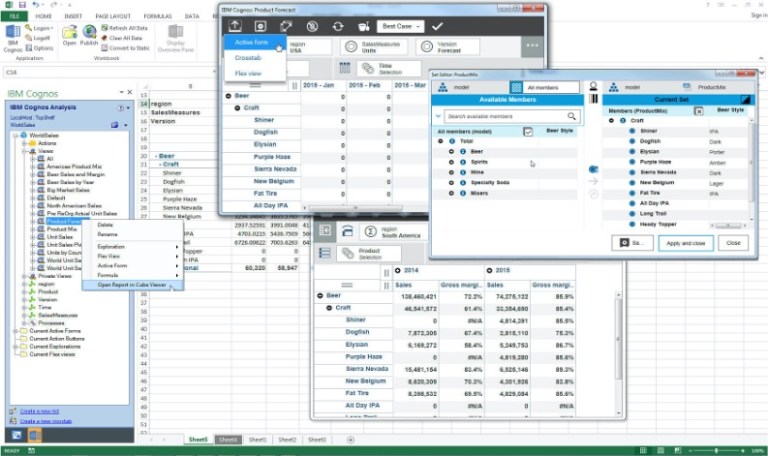Click the Undo icon in Excel quick access toolbar
Viewport: 768px width, 456px height.
36,5
